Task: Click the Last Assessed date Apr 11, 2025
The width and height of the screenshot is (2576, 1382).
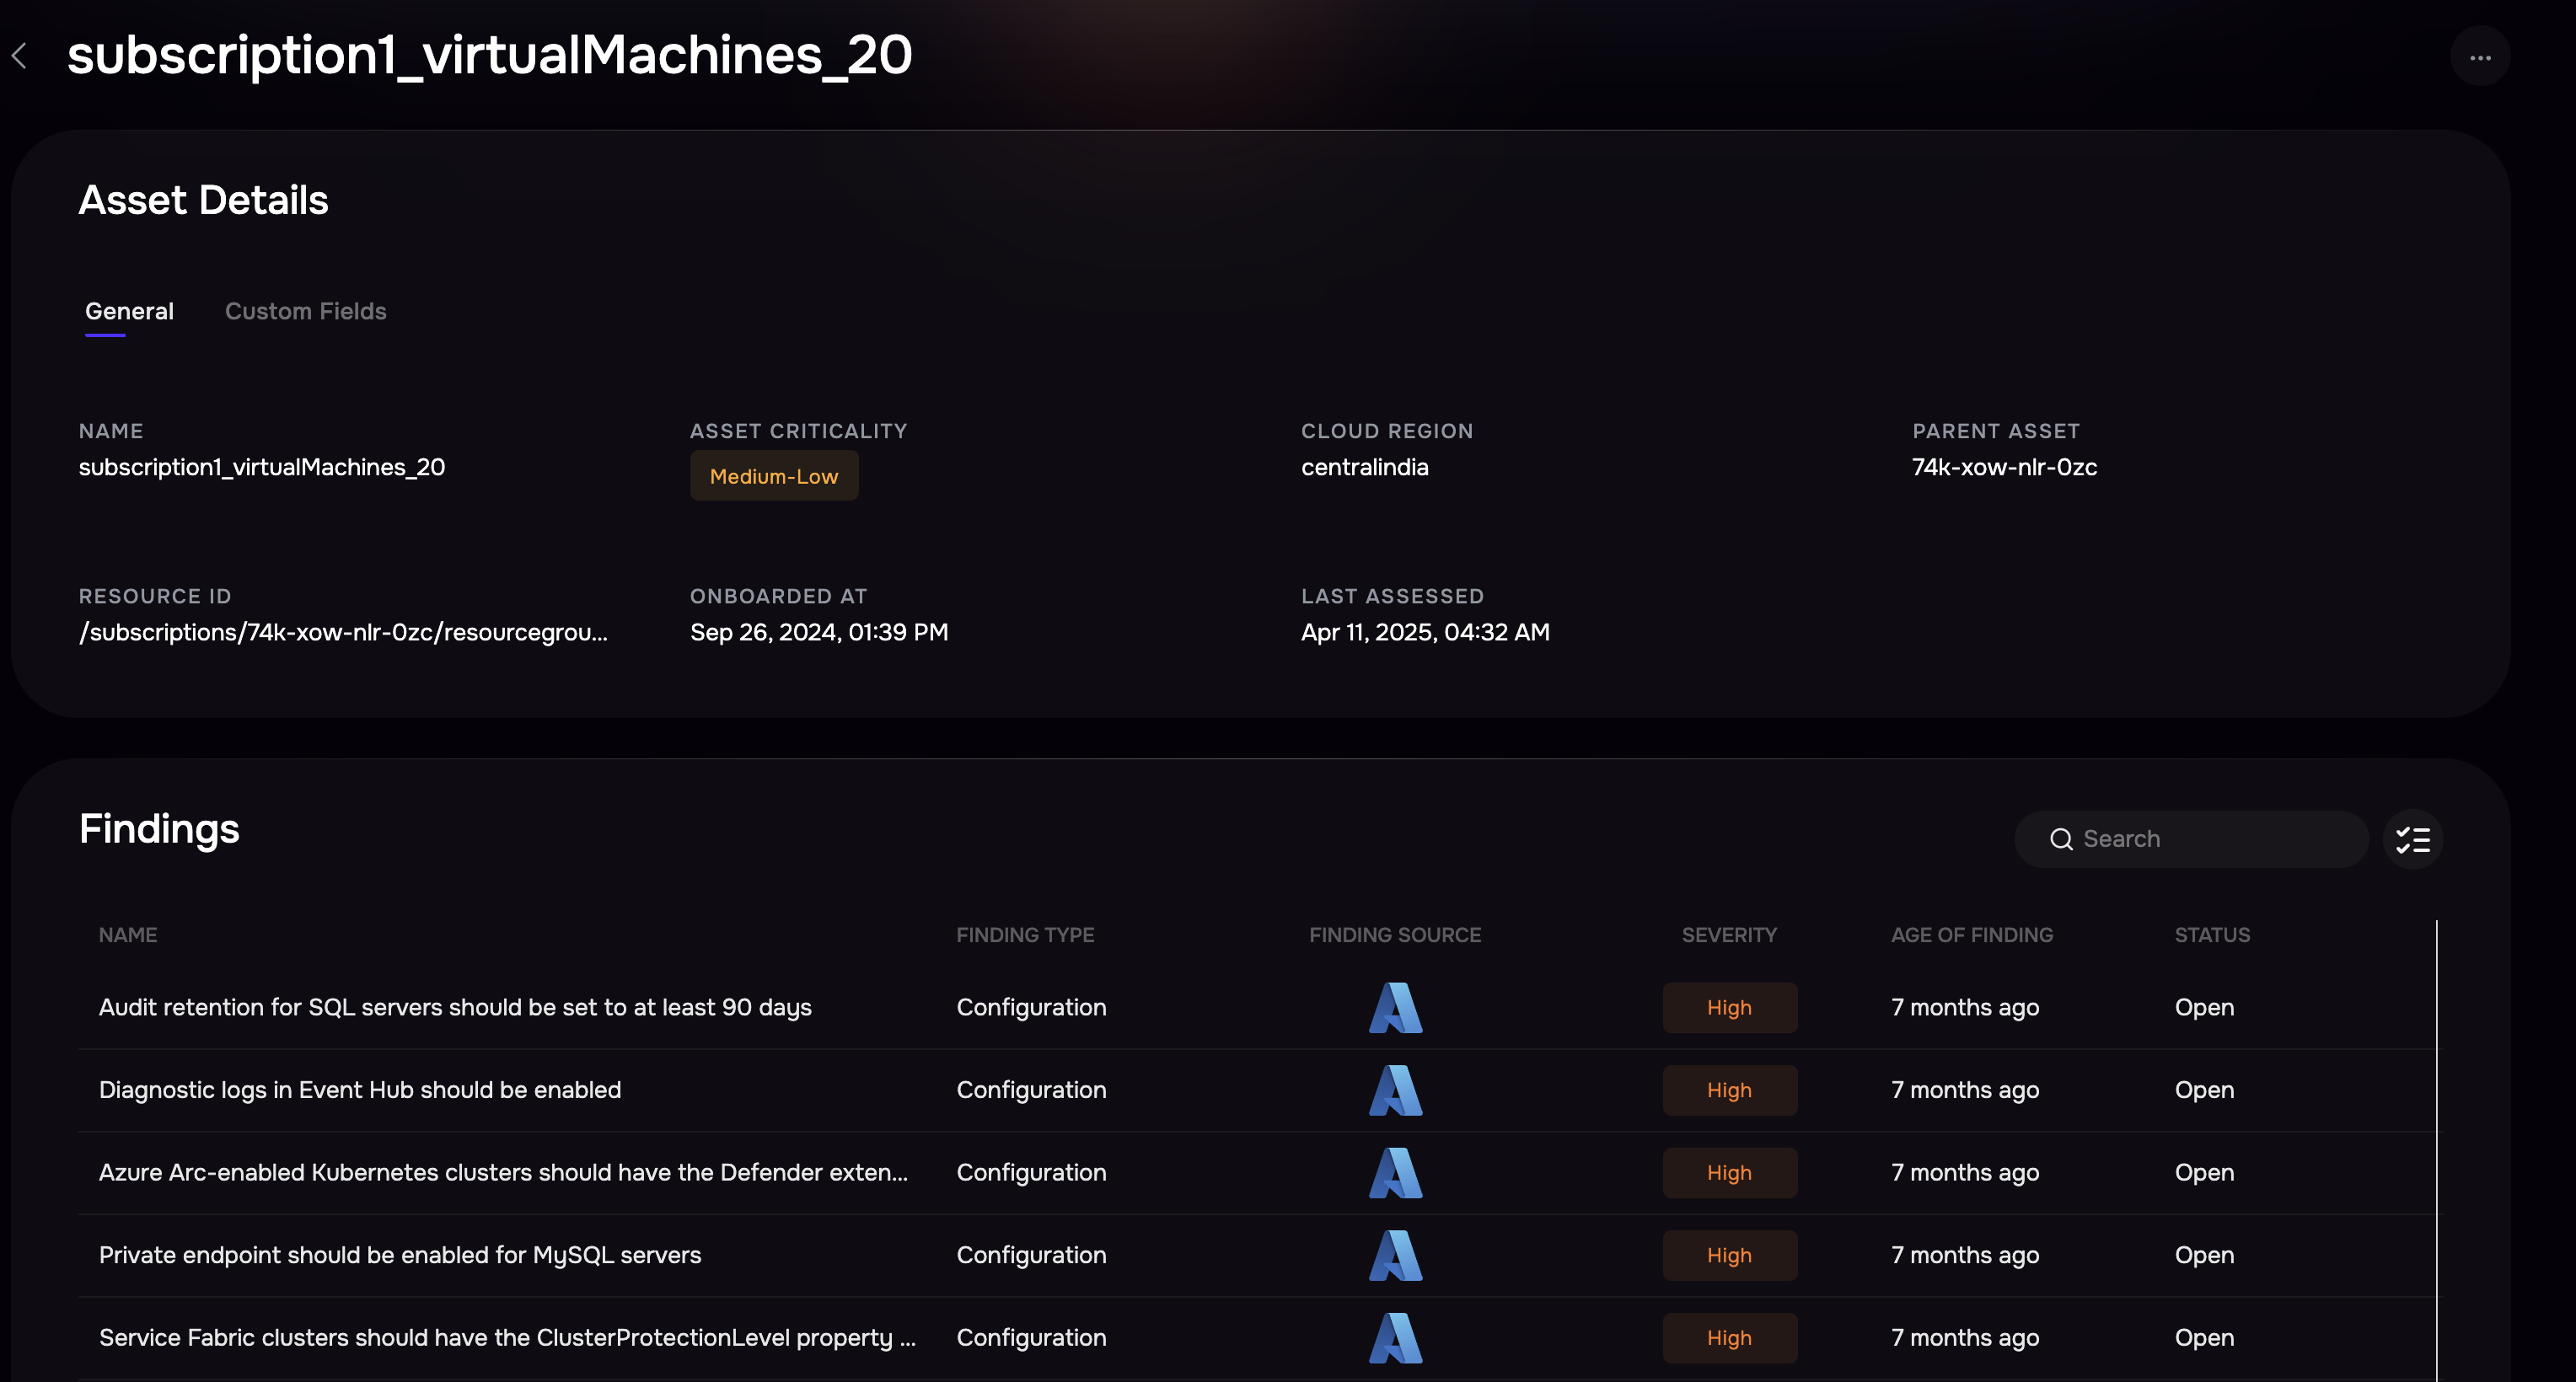Action: point(1425,632)
